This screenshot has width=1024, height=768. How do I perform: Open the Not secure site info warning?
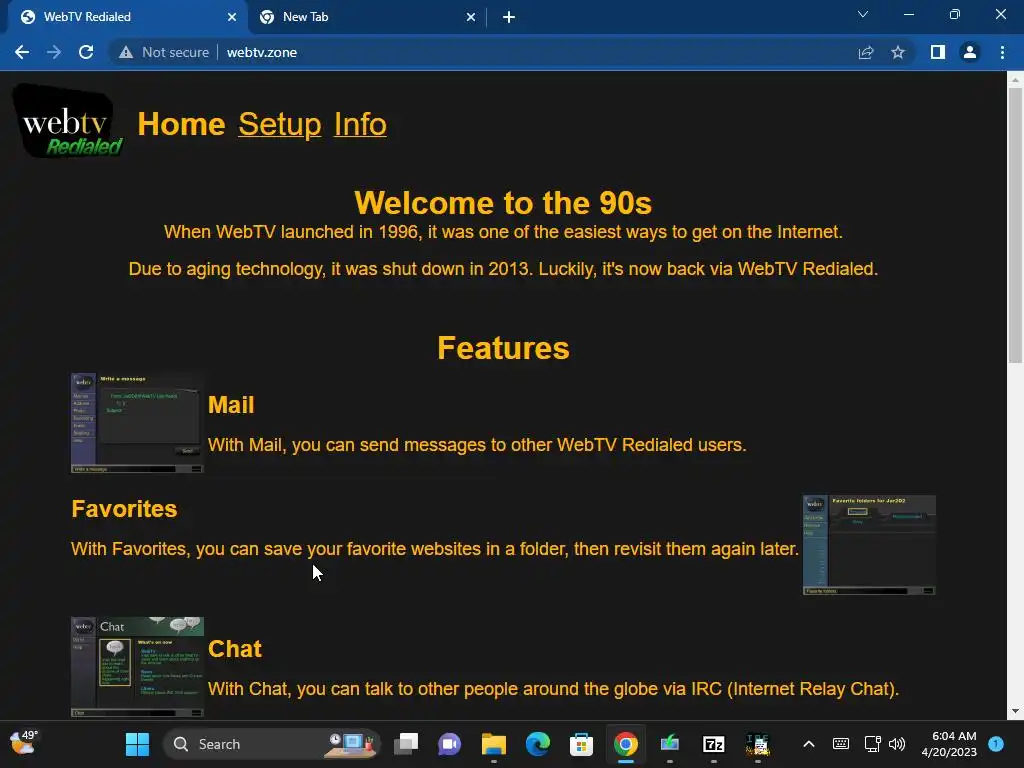164,52
